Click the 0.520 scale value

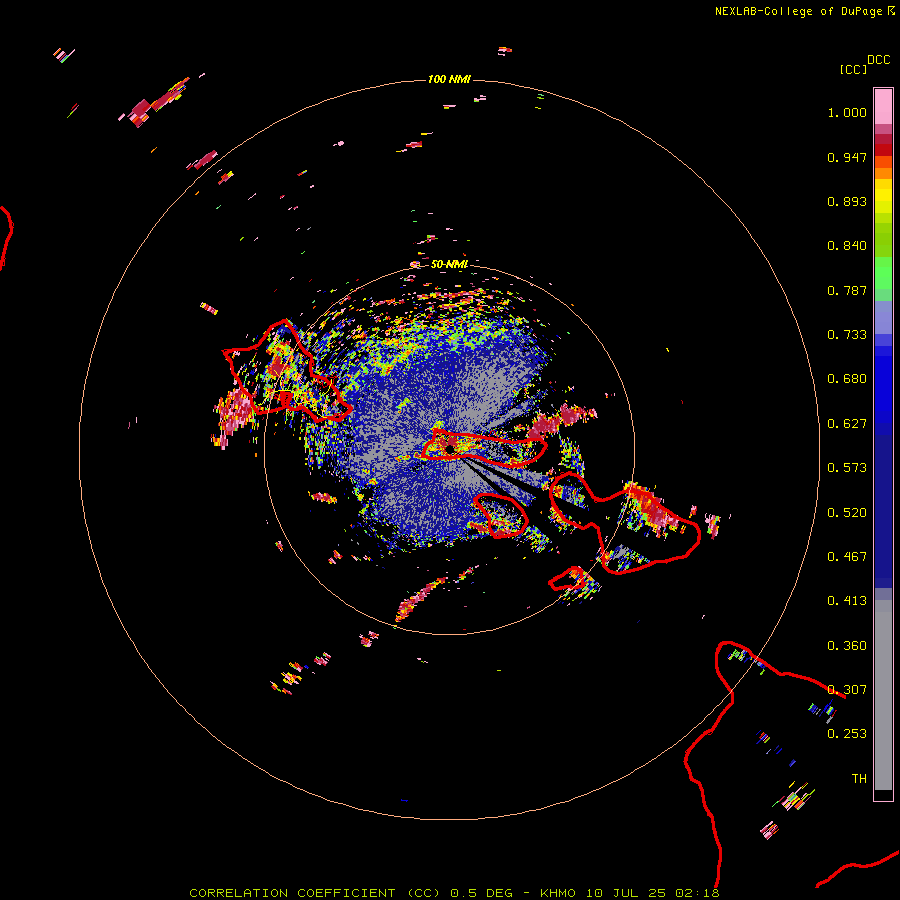click(847, 513)
